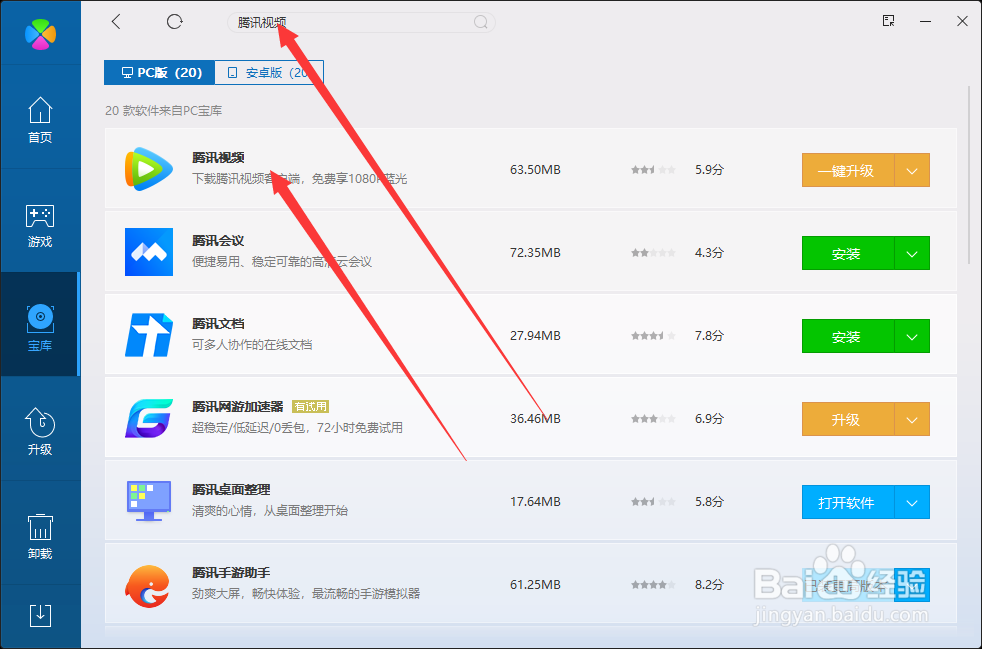
Task: Click the star rating of 腾讯视频
Action: (x=653, y=170)
